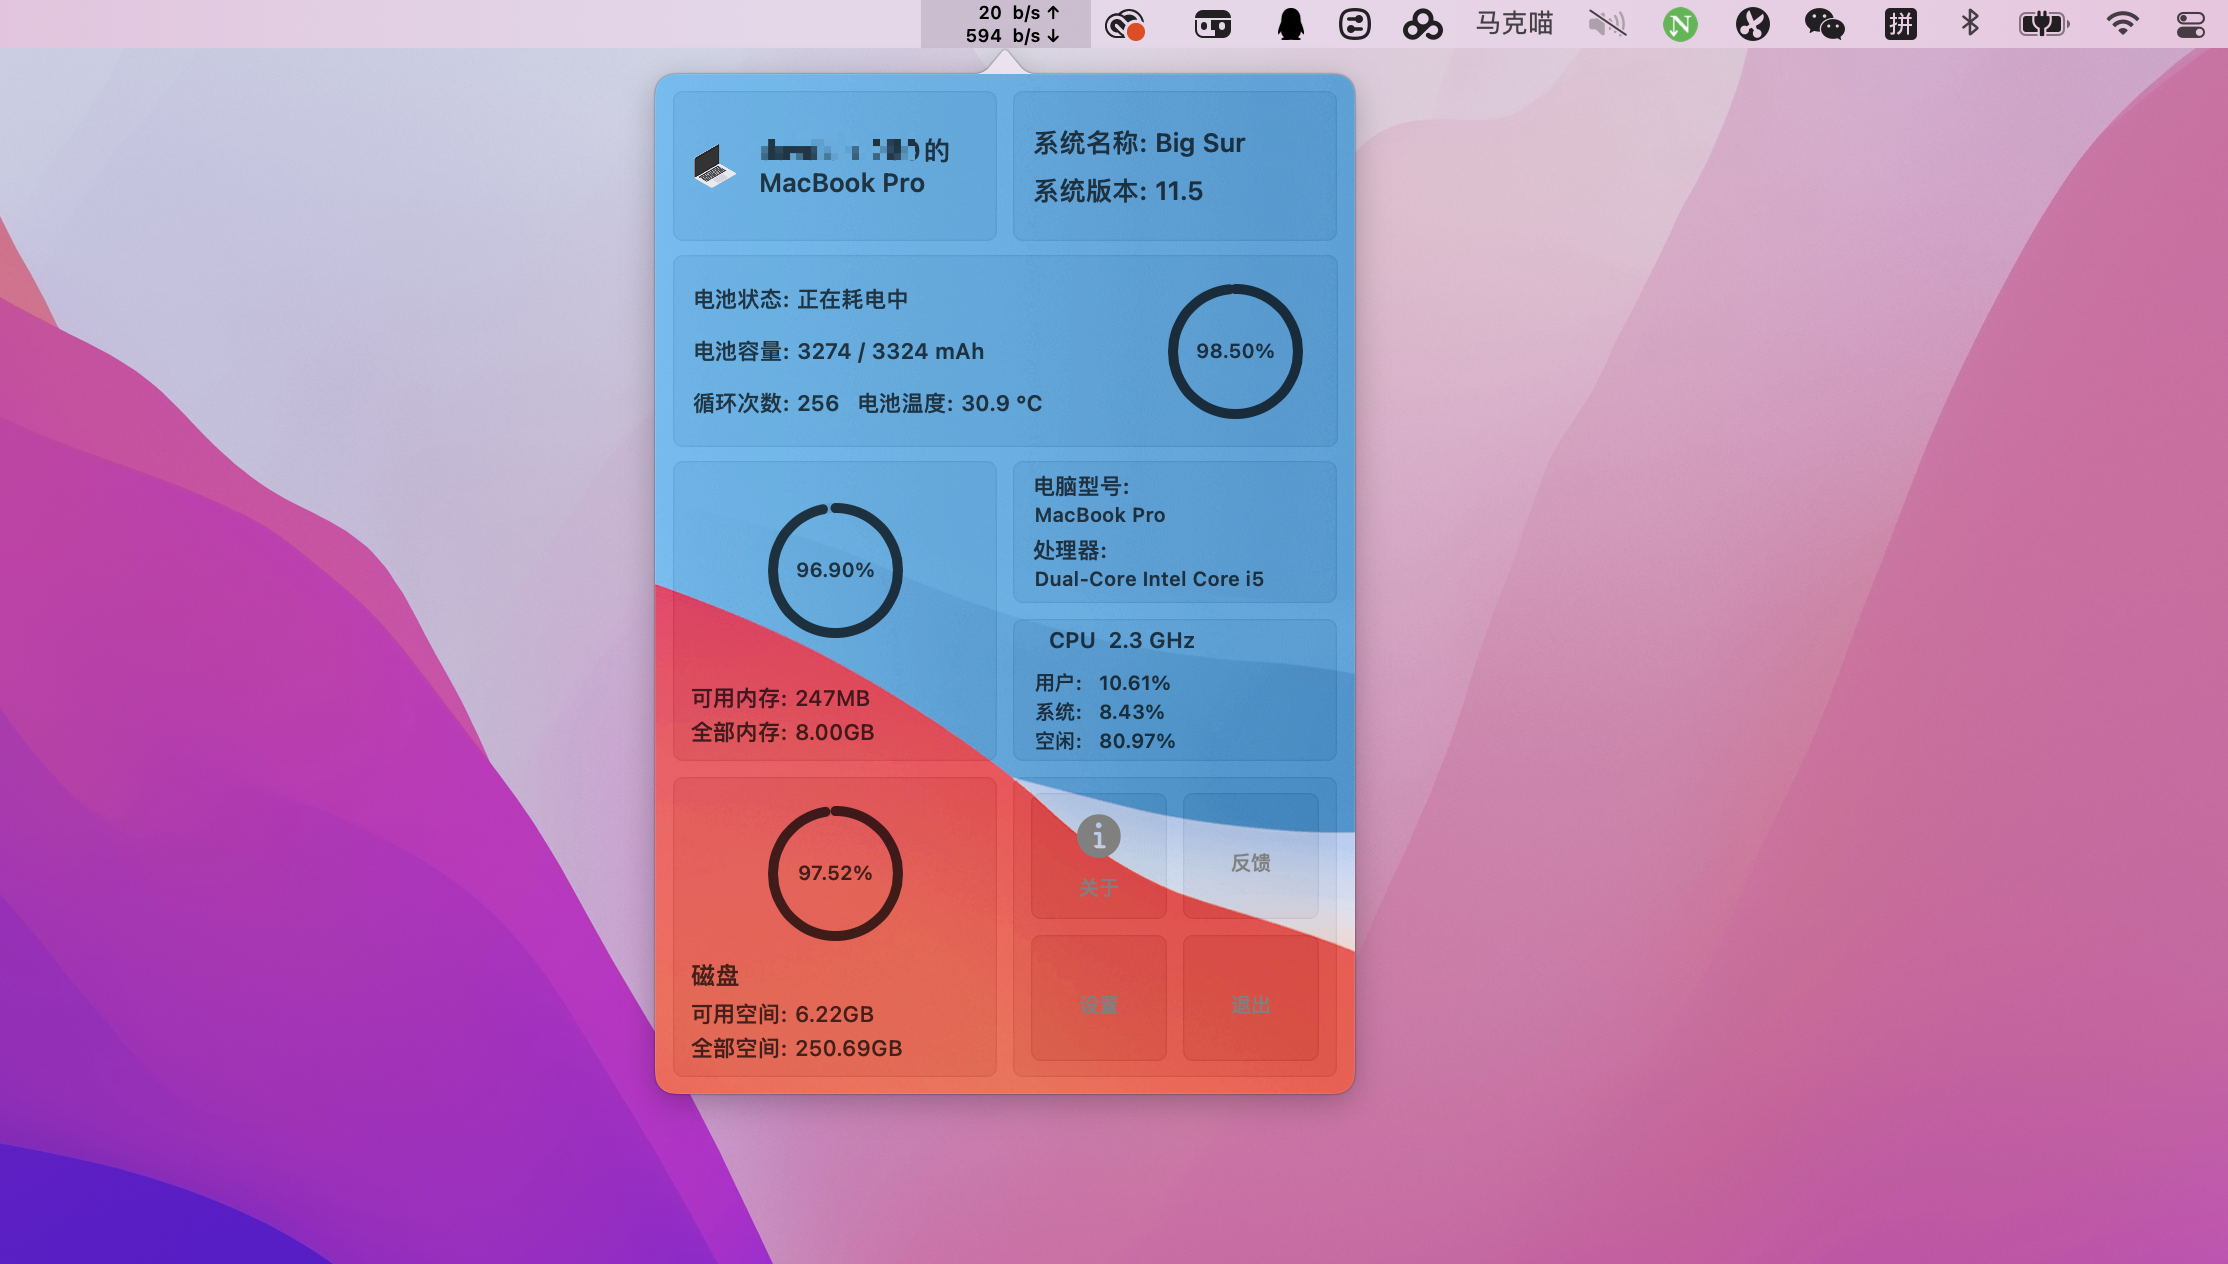Click the 反馈 feedback button
Image resolution: width=2228 pixels, height=1264 pixels.
pos(1250,861)
